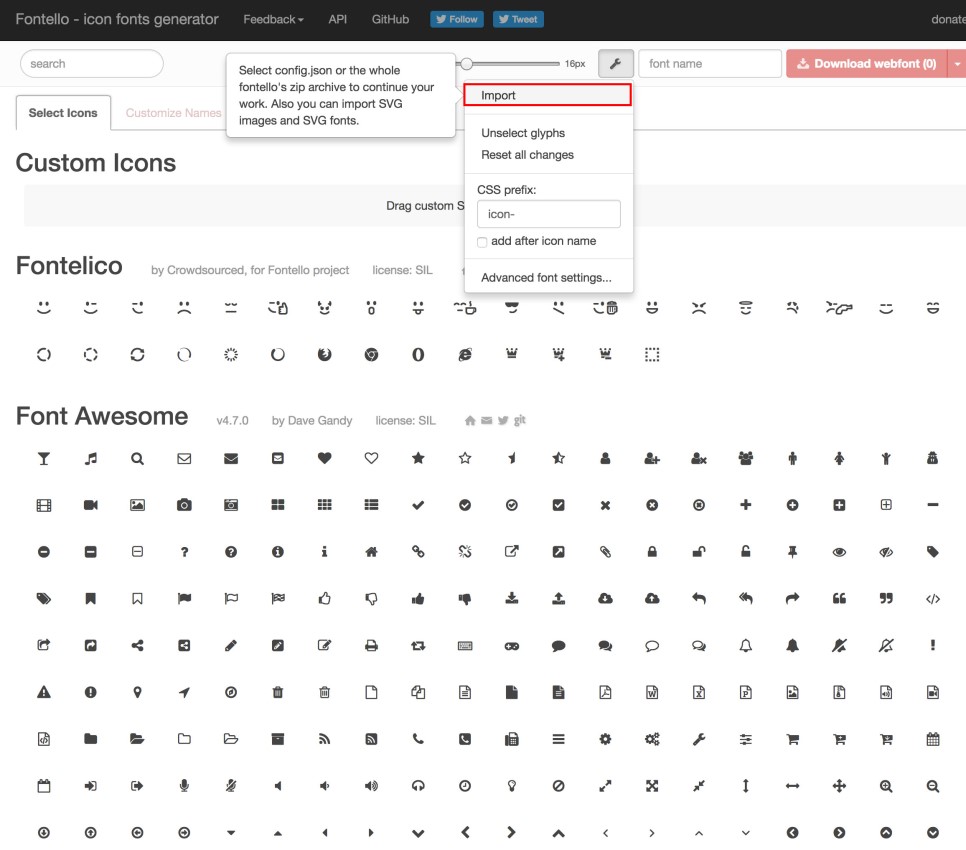
Task: Select the printer icon
Action: 371,646
